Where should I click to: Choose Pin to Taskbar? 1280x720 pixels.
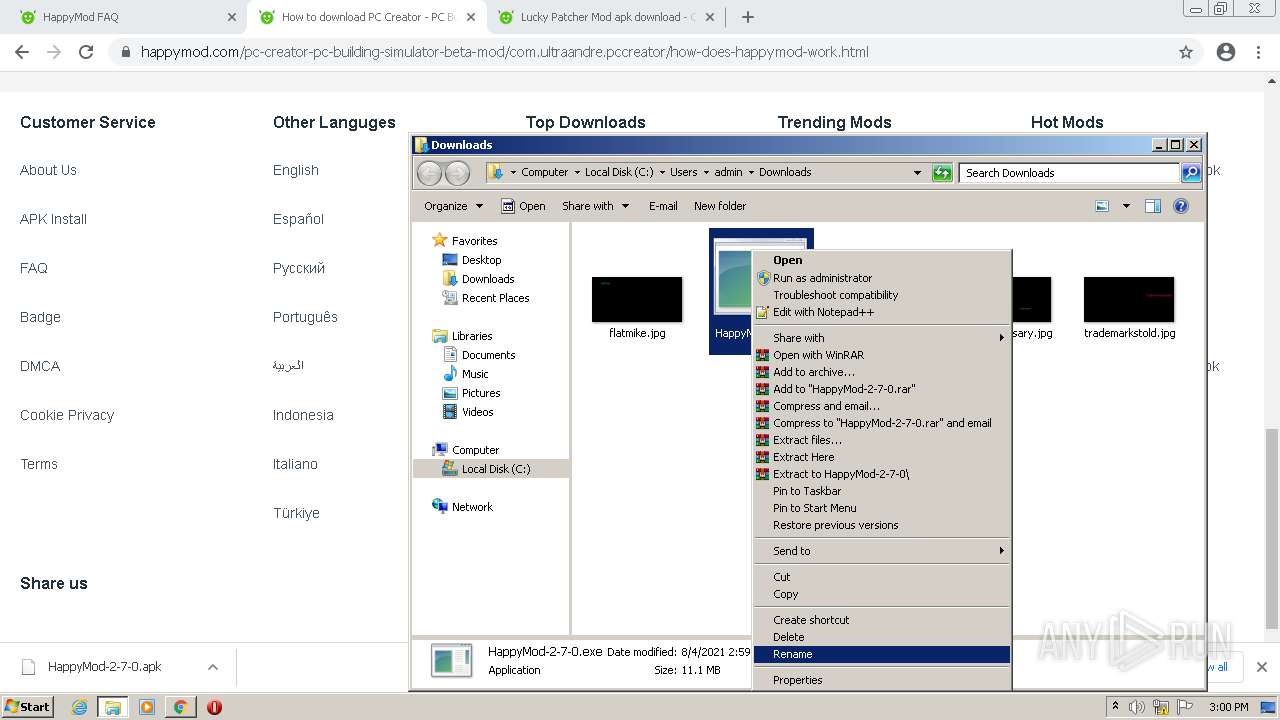coord(881,491)
